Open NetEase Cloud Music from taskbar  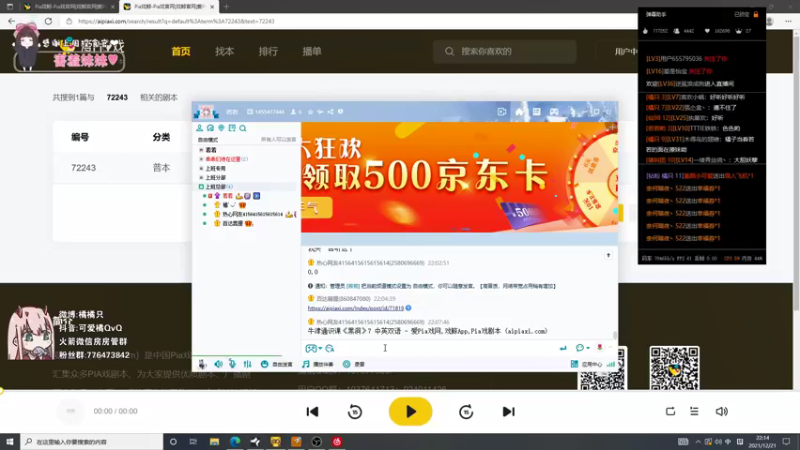pyautogui.click(x=337, y=442)
